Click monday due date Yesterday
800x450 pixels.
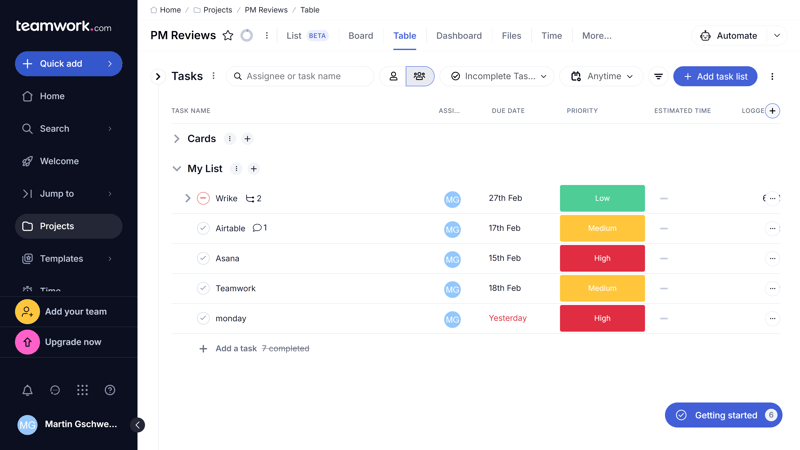[507, 318]
